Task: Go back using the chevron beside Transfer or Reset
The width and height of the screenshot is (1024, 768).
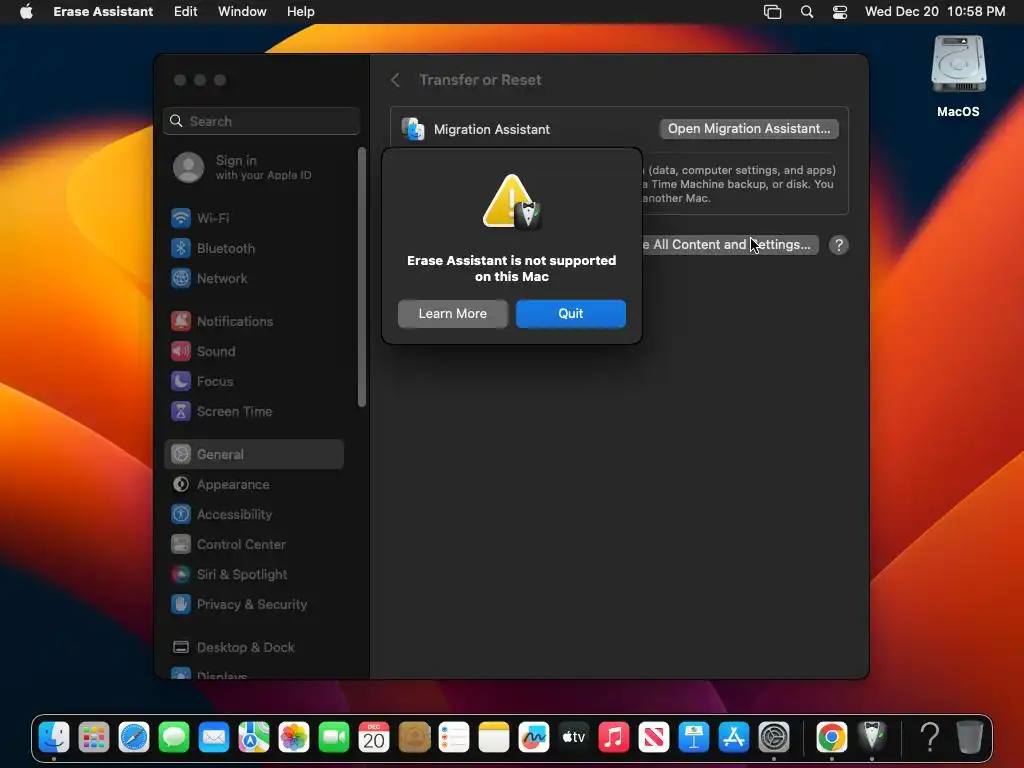Action: pyautogui.click(x=395, y=80)
